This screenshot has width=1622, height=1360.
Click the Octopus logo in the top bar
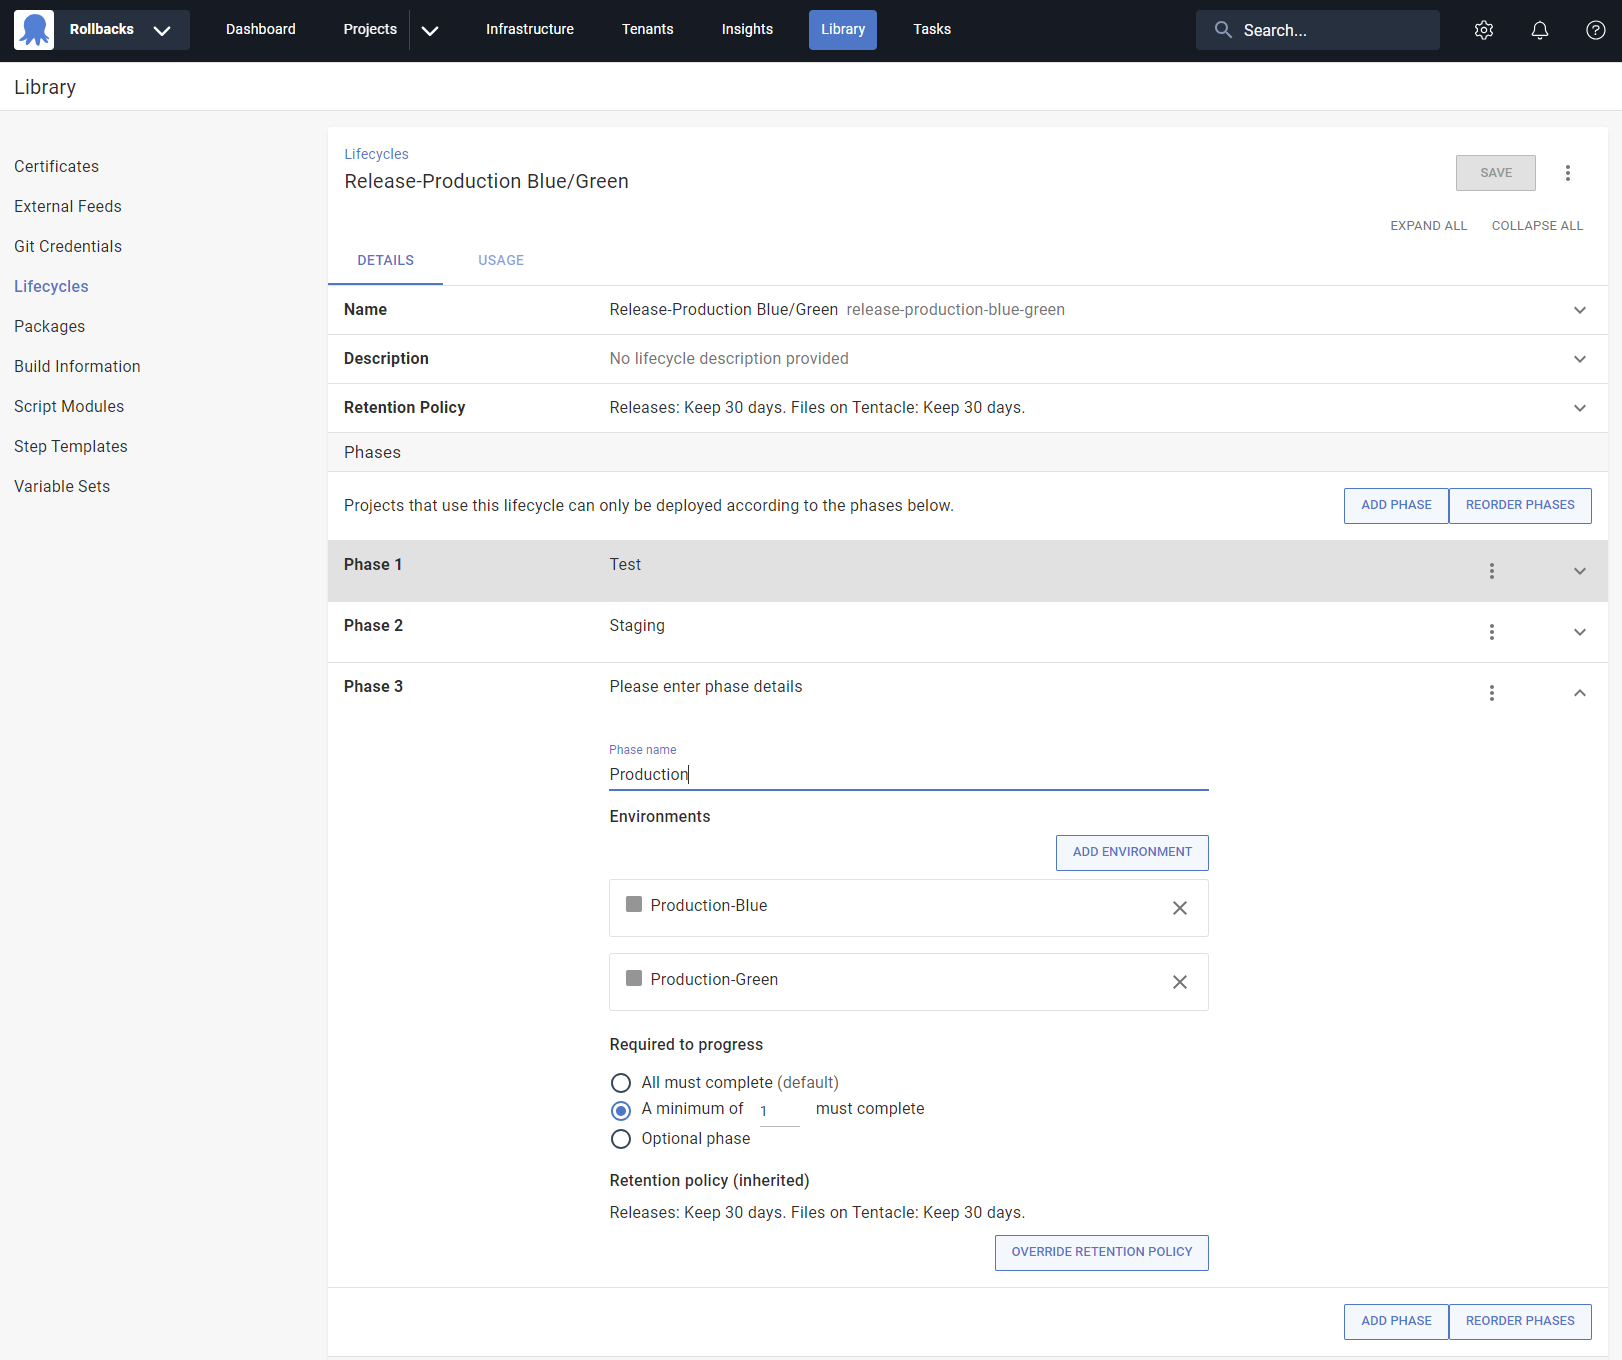pos(32,29)
